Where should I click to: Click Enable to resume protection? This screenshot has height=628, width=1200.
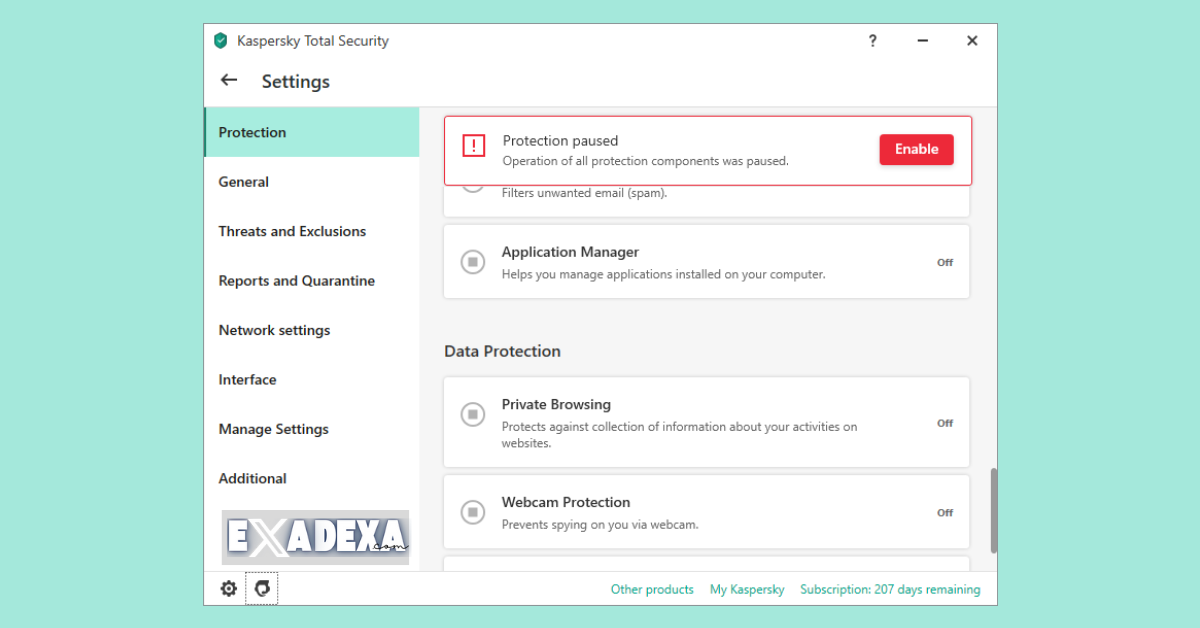tap(916, 149)
